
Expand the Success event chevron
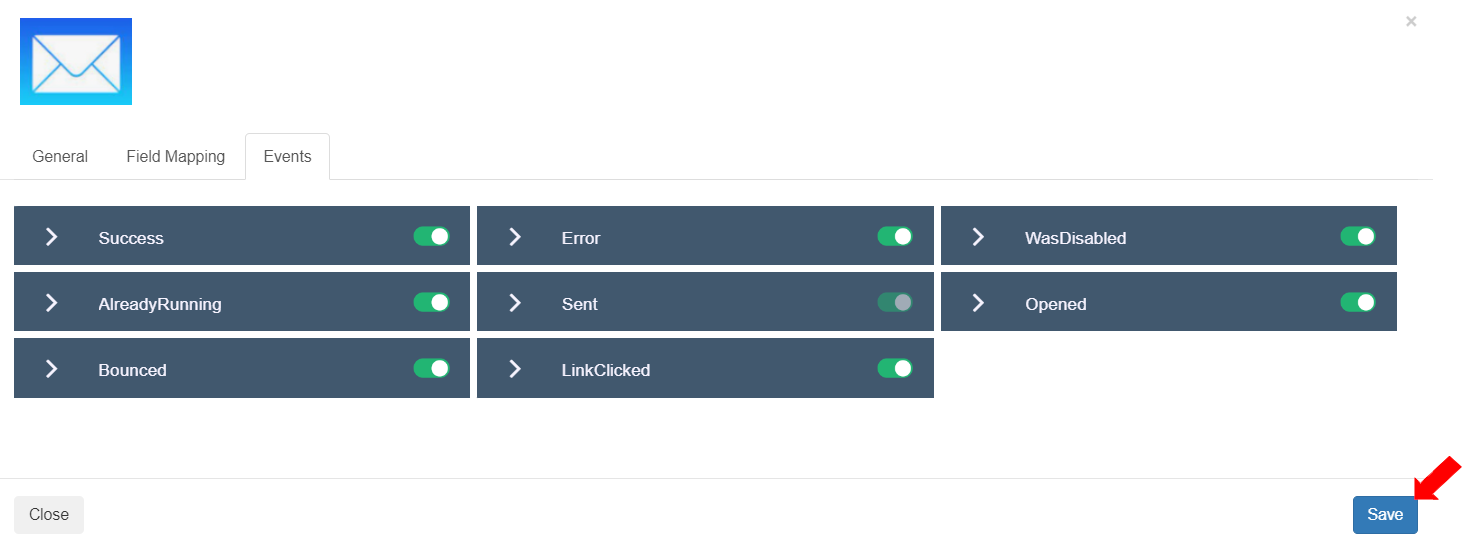52,237
